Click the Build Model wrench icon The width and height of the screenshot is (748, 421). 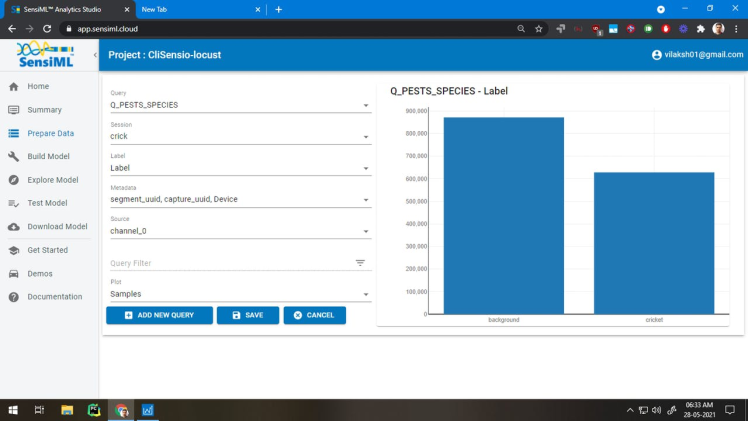(x=14, y=157)
